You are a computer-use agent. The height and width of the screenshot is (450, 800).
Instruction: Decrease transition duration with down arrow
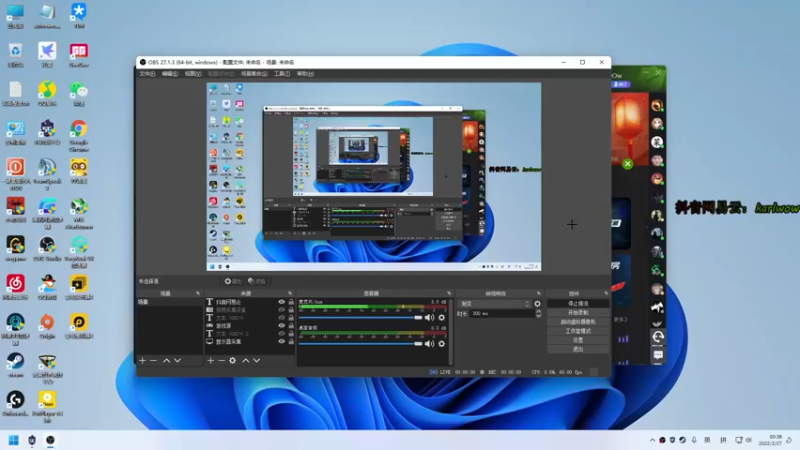[x=538, y=316]
